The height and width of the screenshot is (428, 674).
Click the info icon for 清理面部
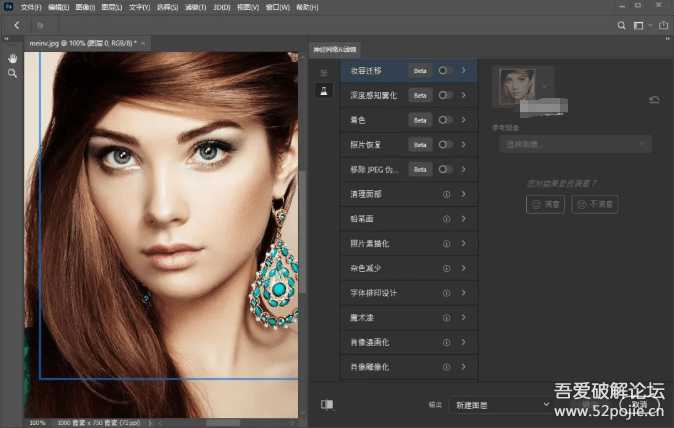coord(447,194)
